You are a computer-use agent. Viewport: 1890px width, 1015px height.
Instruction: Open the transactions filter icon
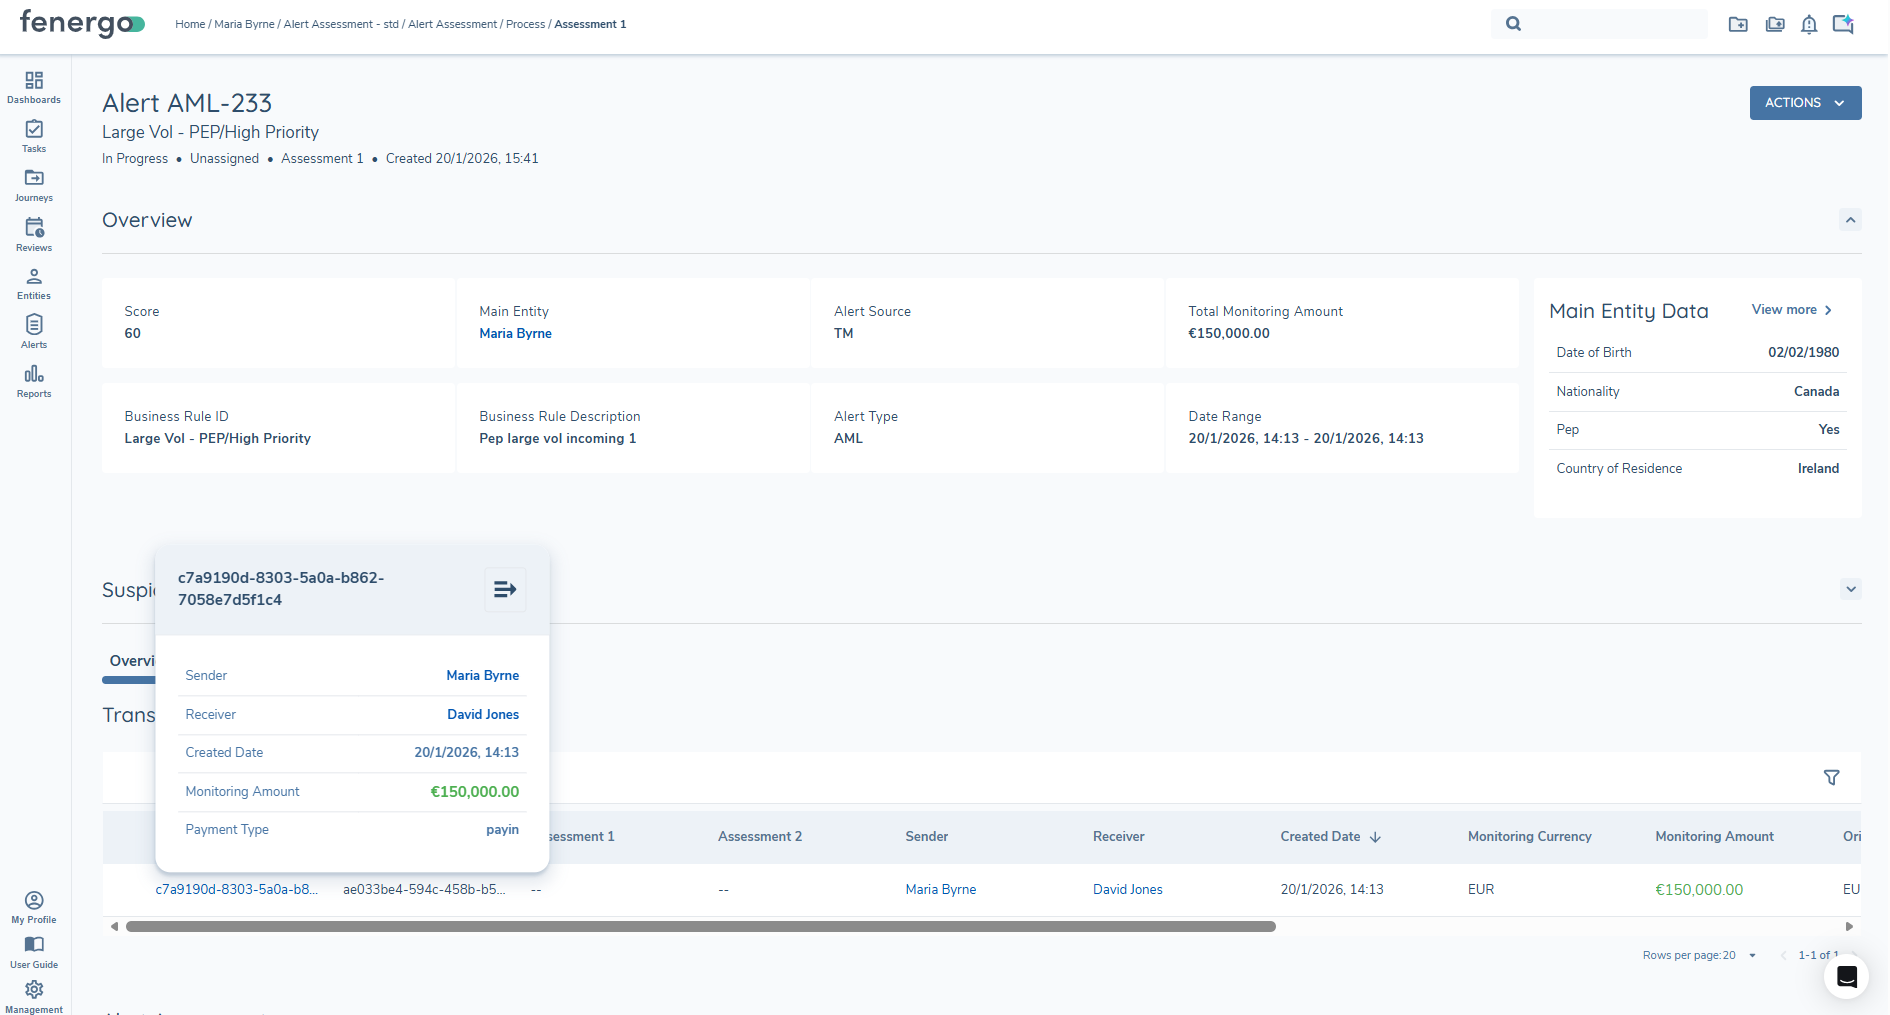click(1832, 777)
